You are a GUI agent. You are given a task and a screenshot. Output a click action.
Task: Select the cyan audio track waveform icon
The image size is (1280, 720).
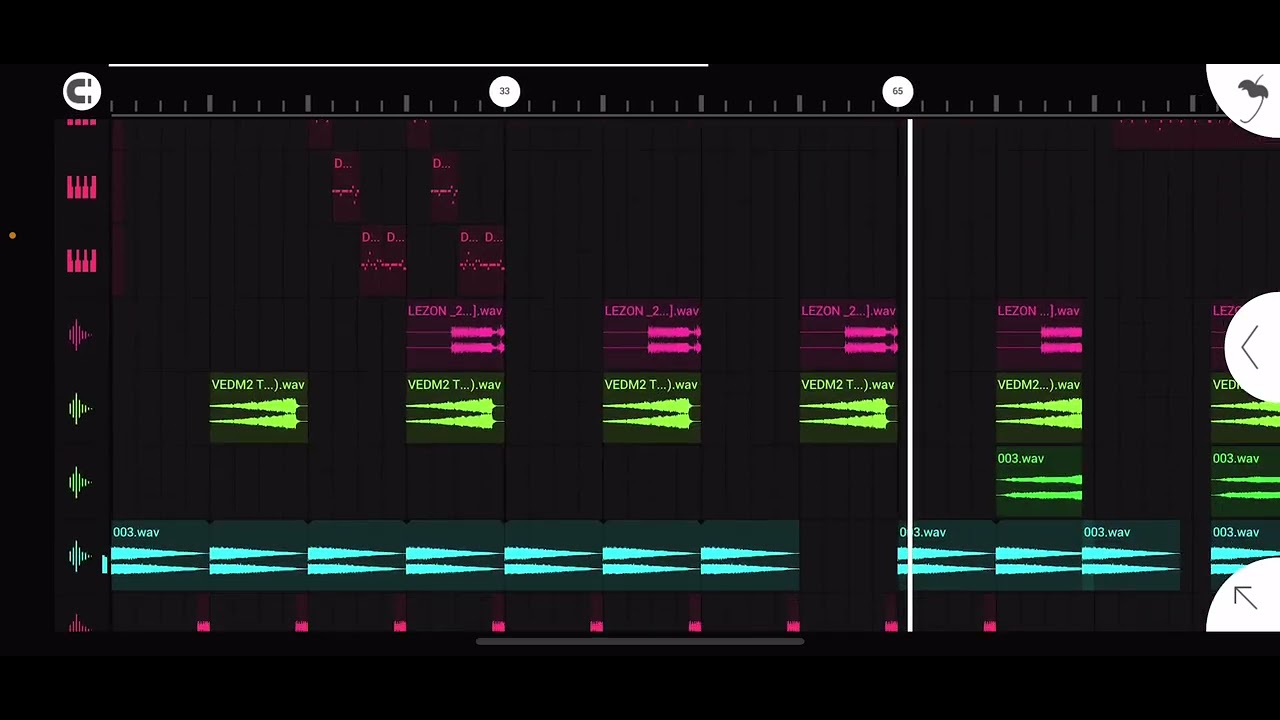click(80, 556)
